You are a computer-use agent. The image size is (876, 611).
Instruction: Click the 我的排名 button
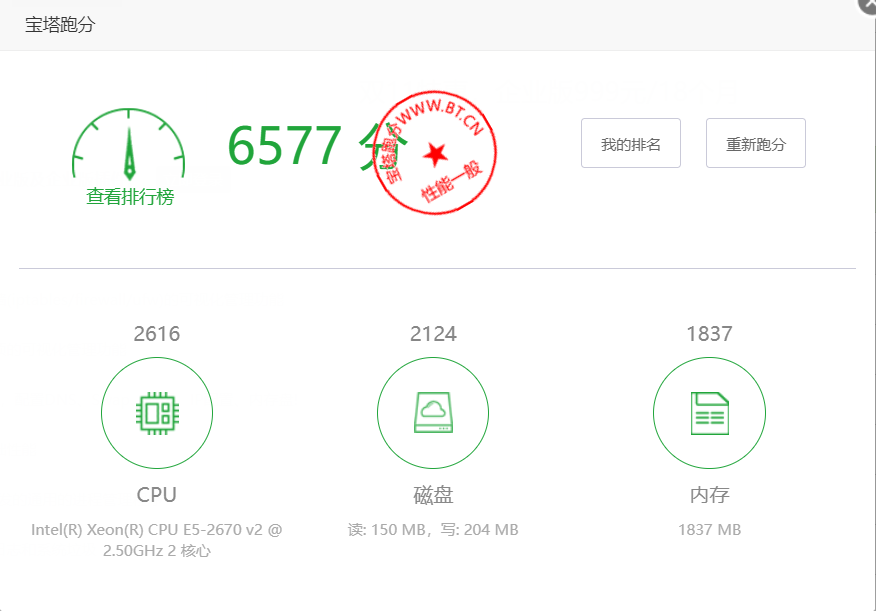630,144
